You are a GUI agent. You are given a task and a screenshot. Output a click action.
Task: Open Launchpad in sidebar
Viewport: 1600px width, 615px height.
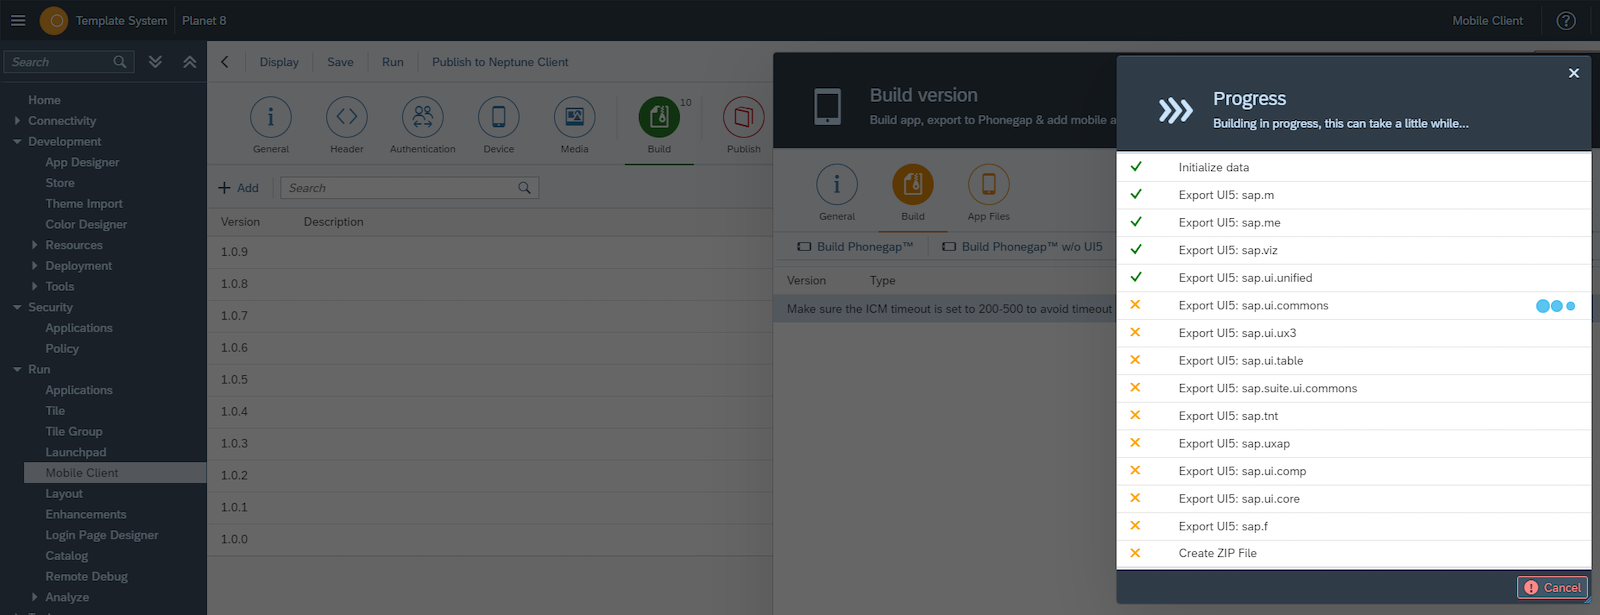pos(76,452)
